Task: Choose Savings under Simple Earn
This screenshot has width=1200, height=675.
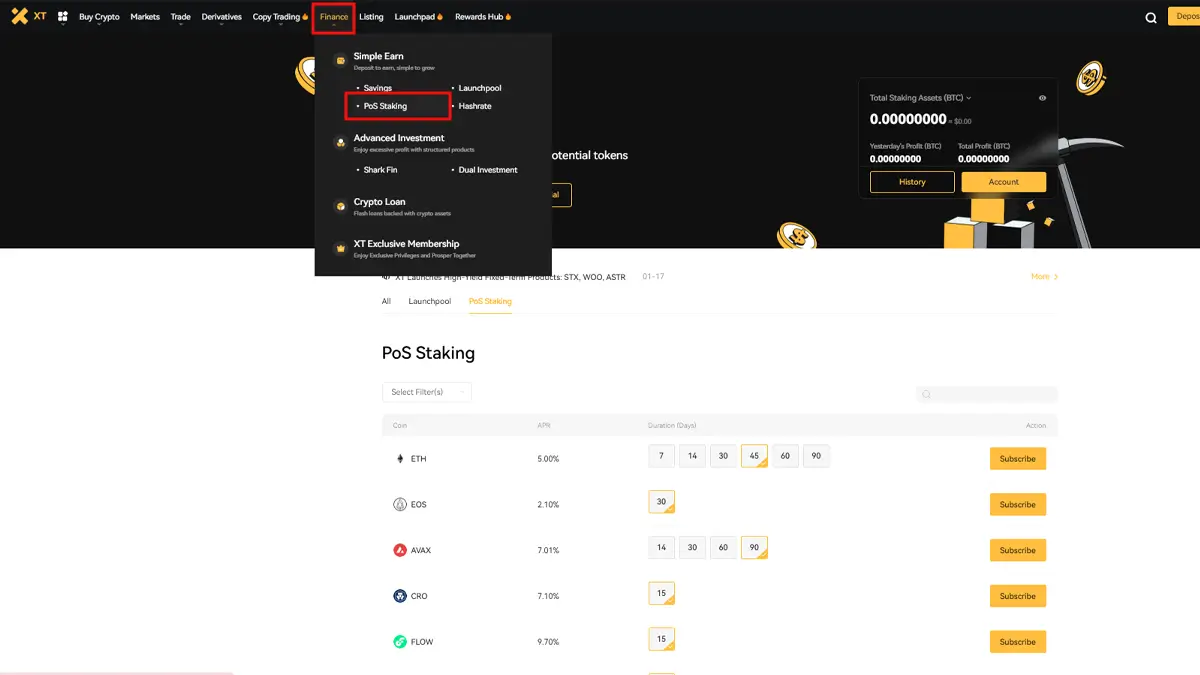Action: point(378,88)
